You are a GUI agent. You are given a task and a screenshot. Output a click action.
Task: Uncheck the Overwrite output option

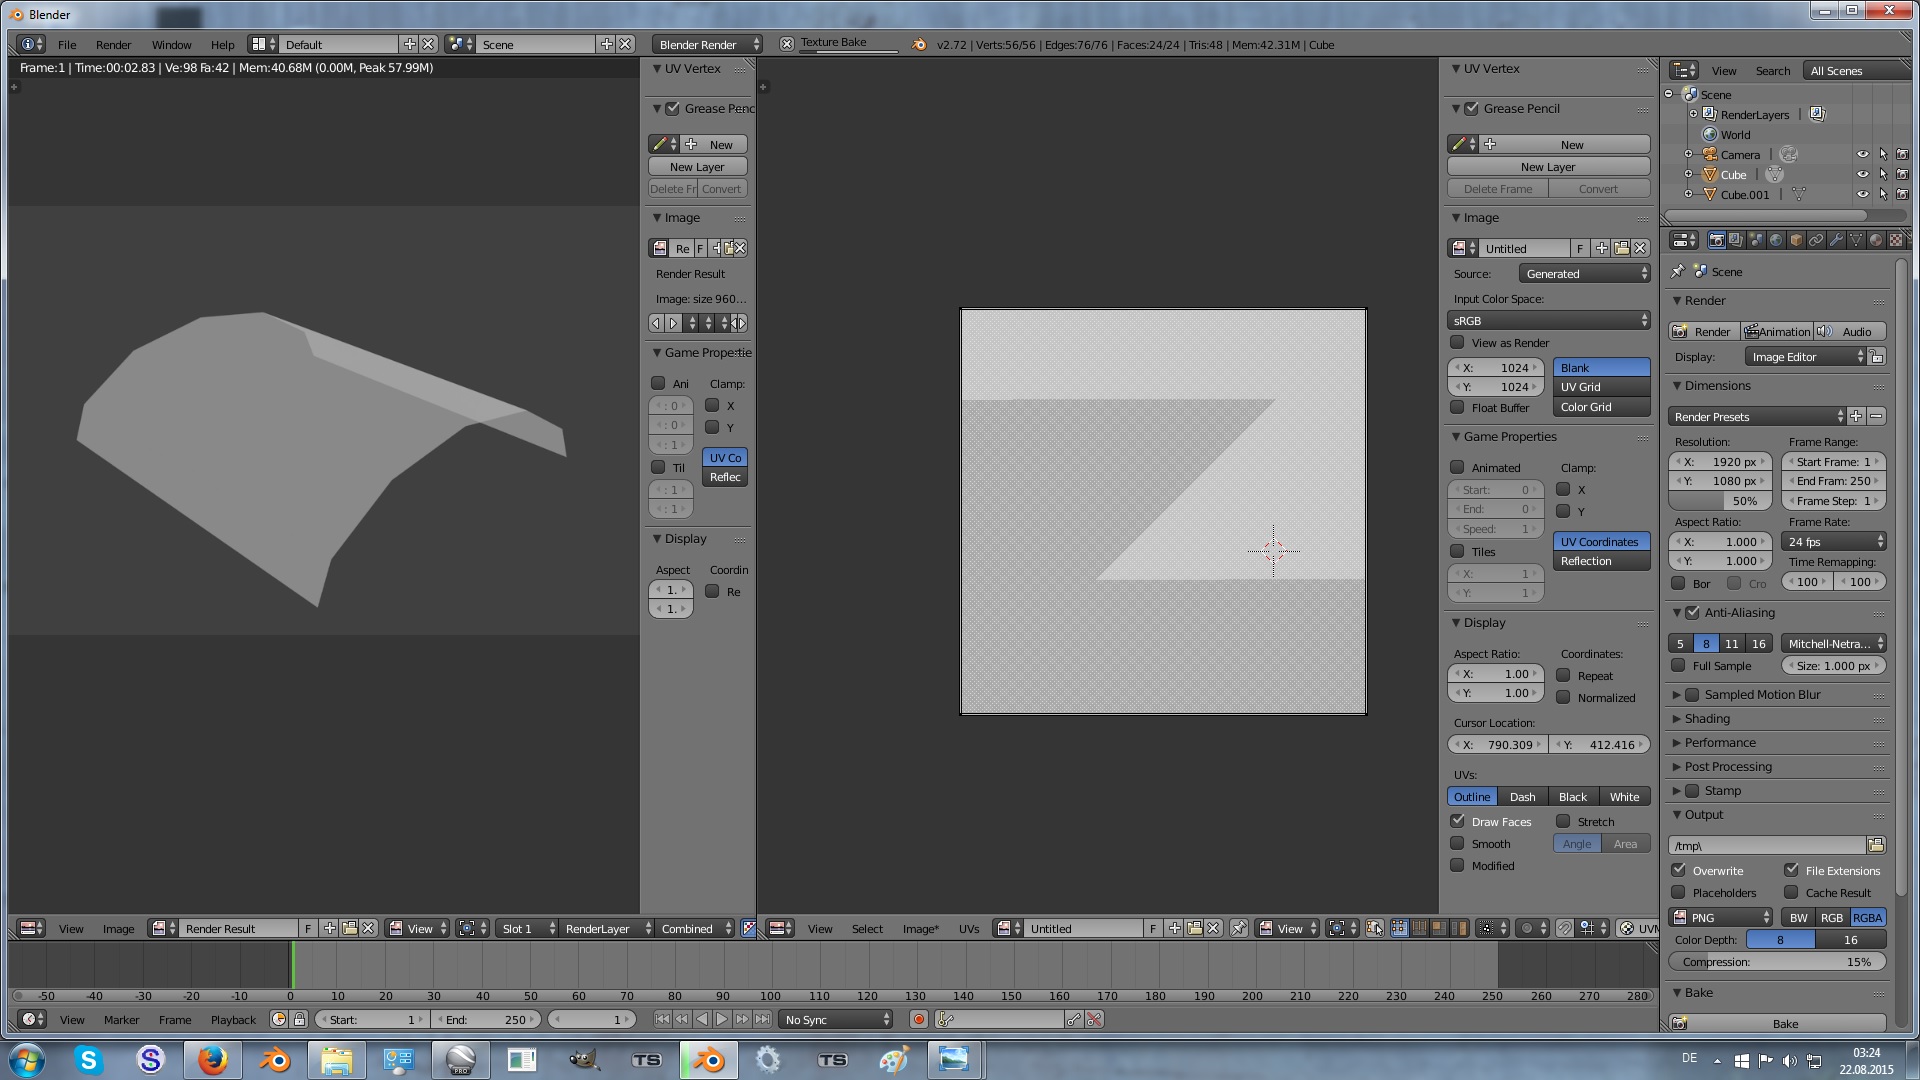click(x=1679, y=870)
